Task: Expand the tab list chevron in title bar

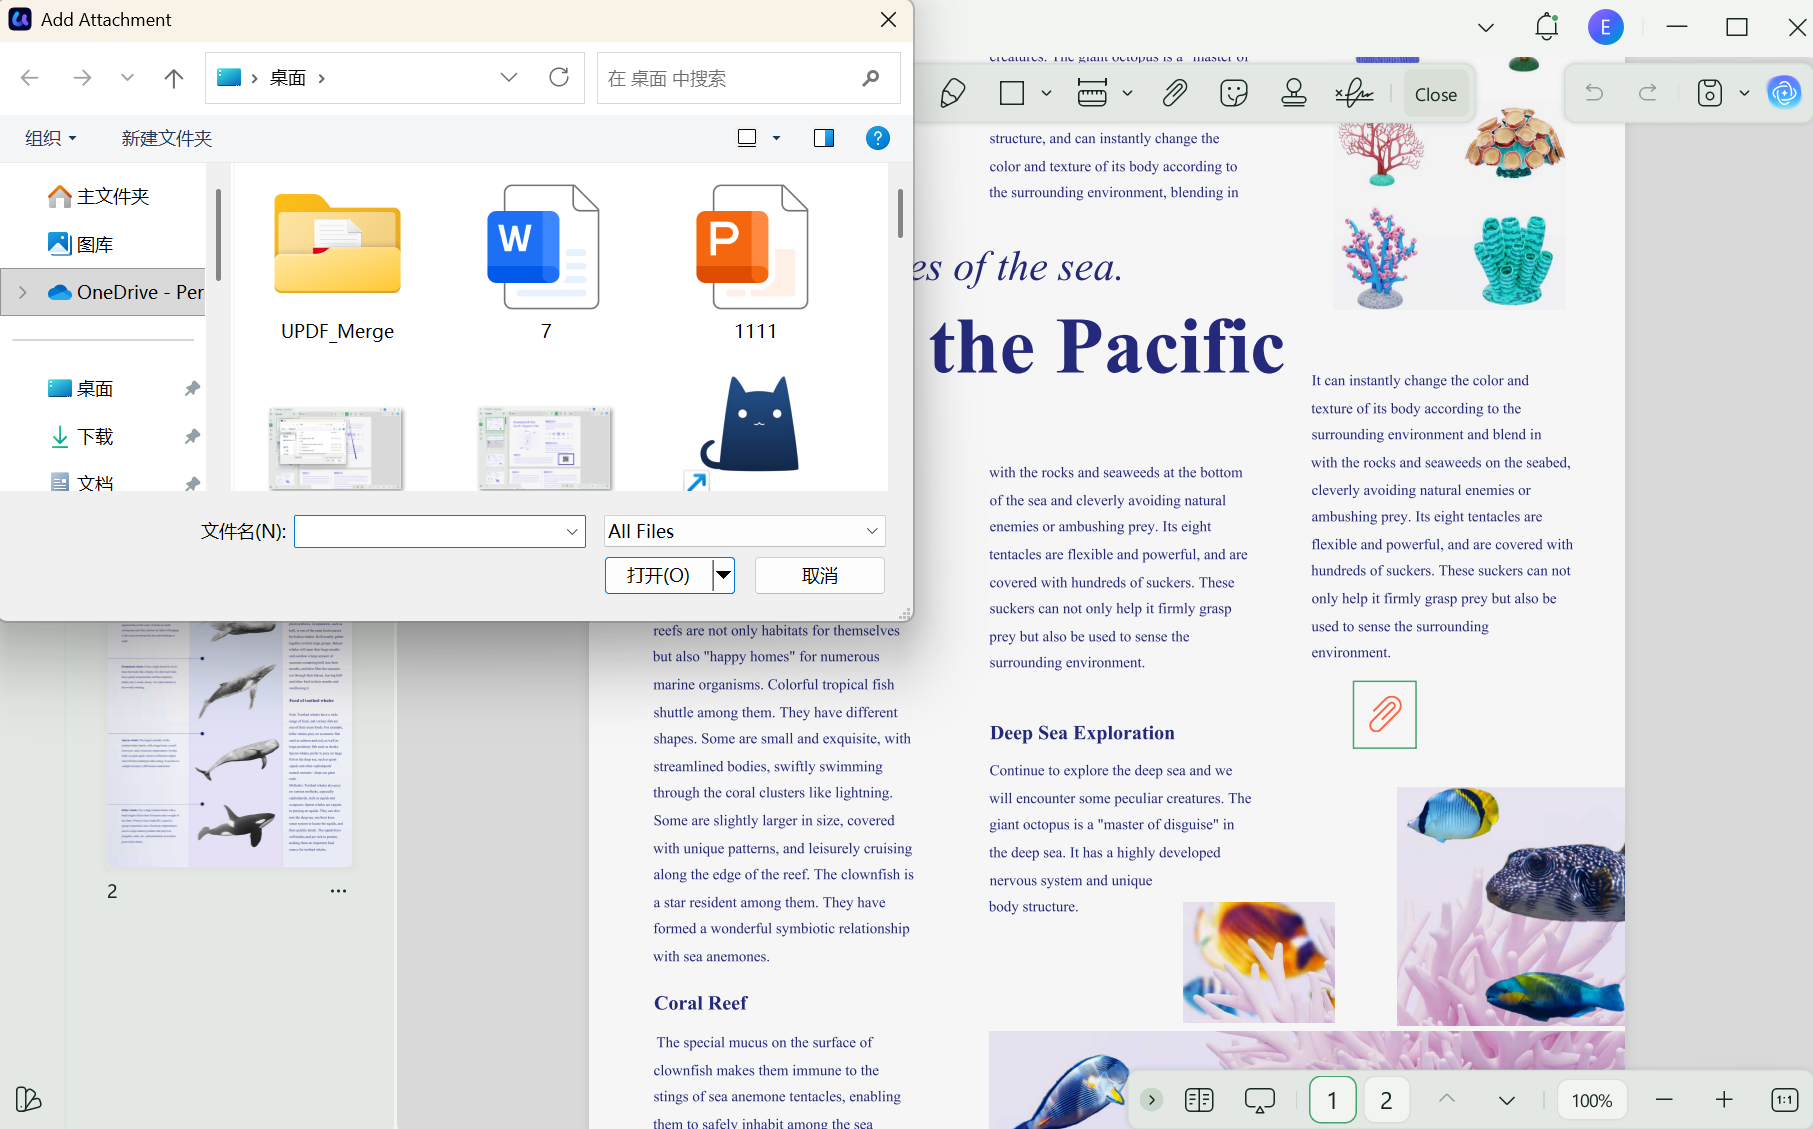Action: tap(1486, 28)
